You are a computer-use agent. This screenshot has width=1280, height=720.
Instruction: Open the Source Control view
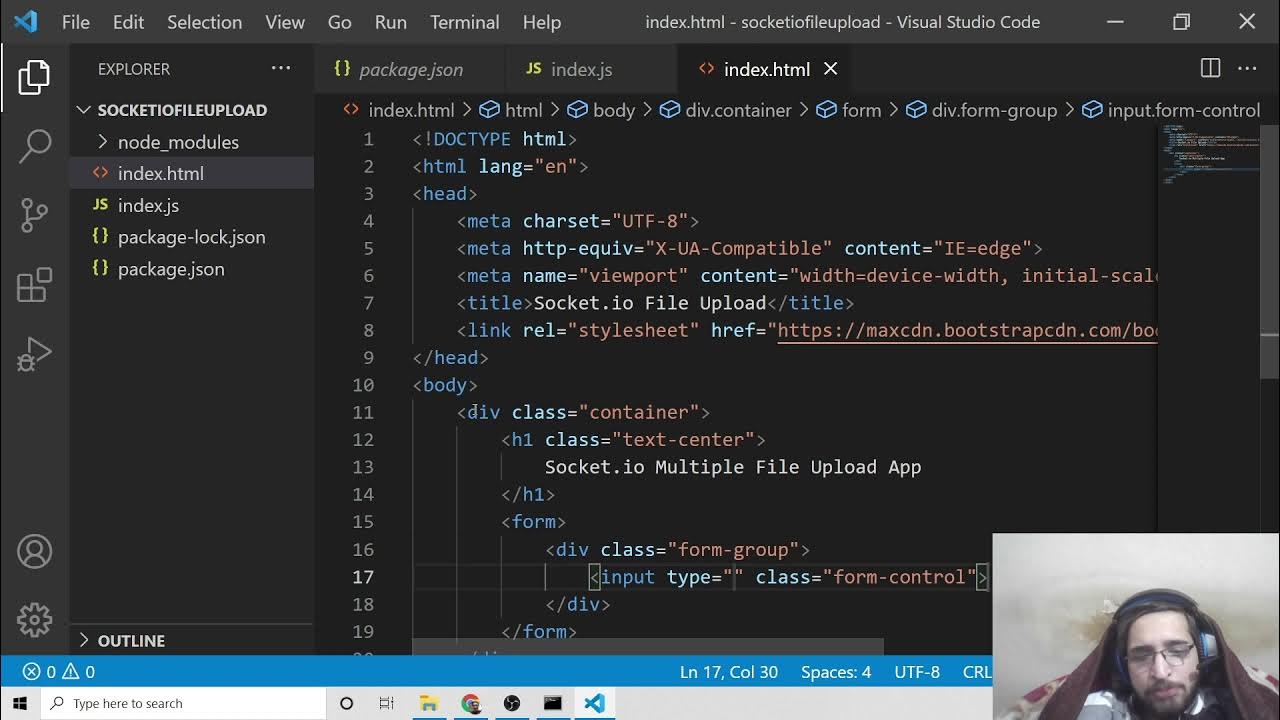click(34, 215)
